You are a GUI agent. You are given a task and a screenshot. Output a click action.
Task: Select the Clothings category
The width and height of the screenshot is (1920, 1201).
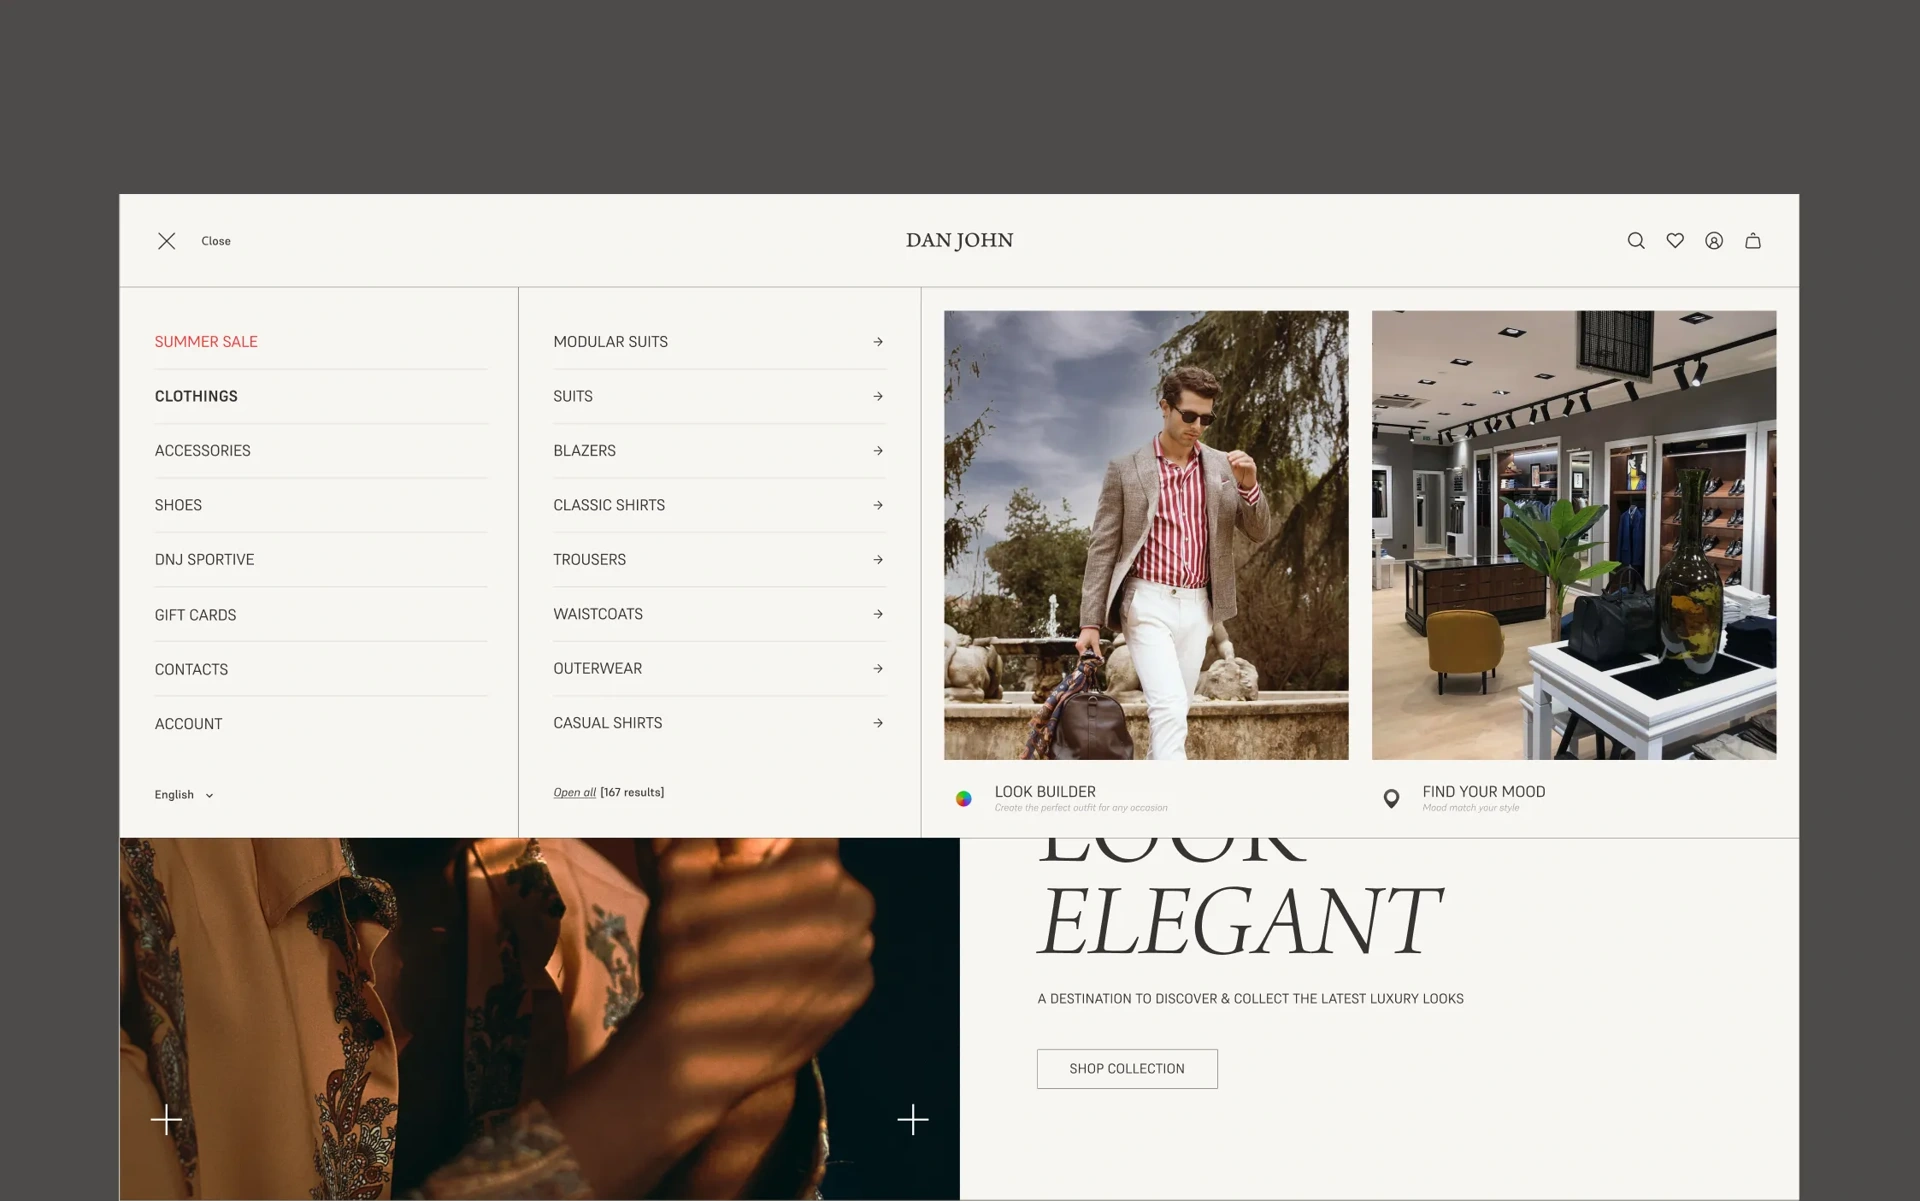[x=196, y=396]
